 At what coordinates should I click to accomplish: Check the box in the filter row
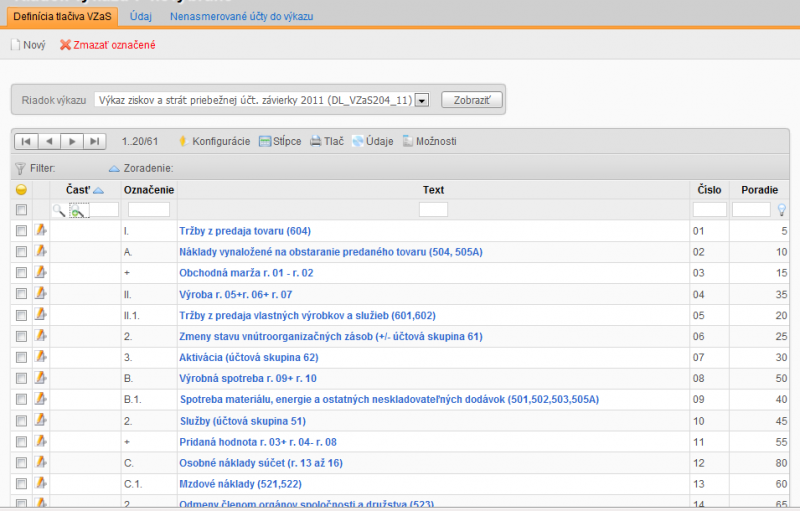[x=21, y=210]
